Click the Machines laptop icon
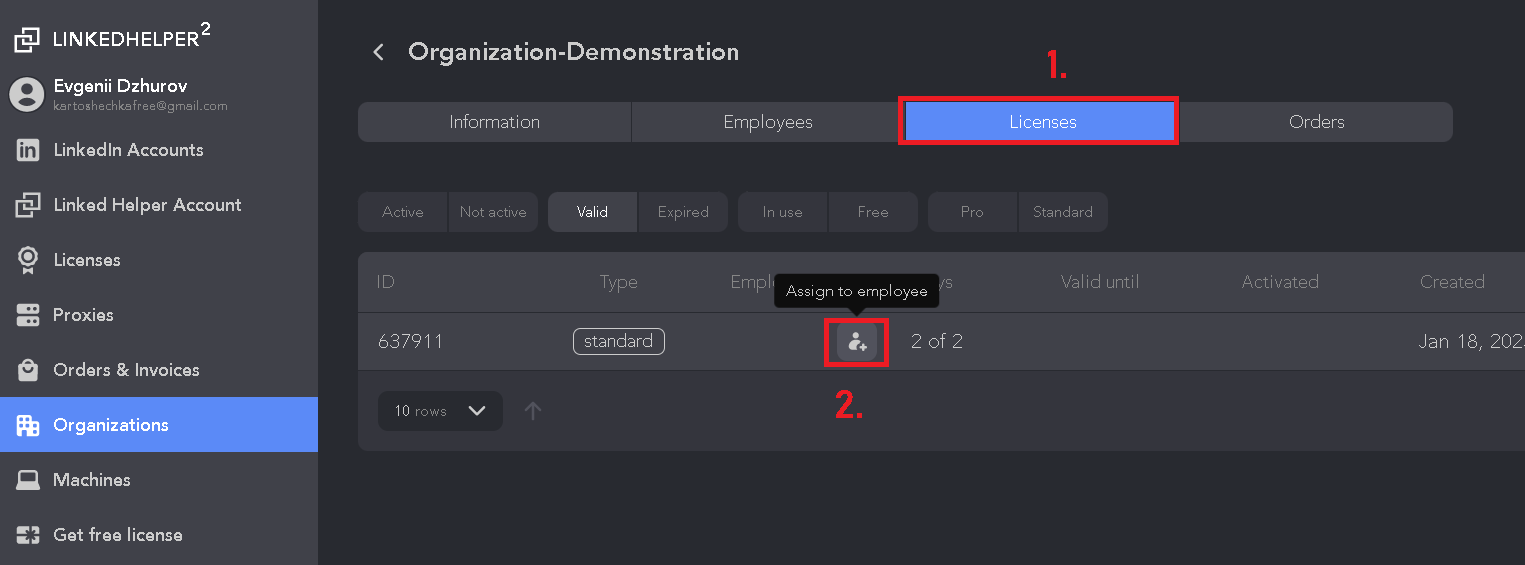Viewport: 1525px width, 565px height. pyautogui.click(x=28, y=480)
